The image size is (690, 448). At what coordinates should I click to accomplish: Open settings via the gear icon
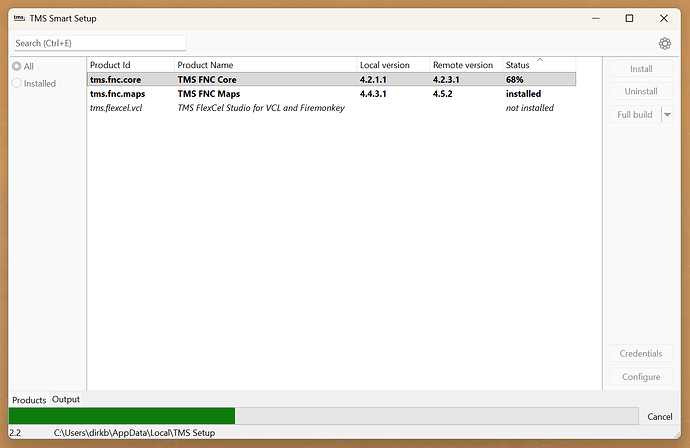coord(664,43)
